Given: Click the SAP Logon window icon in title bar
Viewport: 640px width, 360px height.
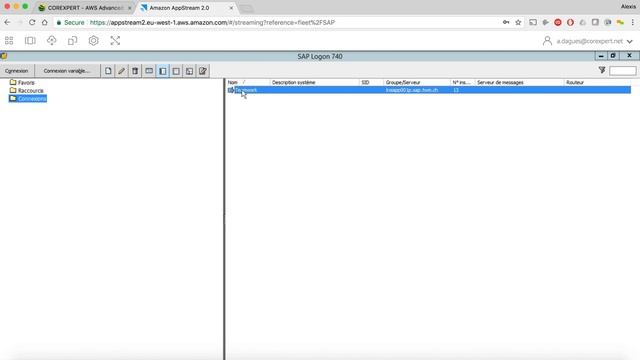Looking at the screenshot, I should 4,56.
